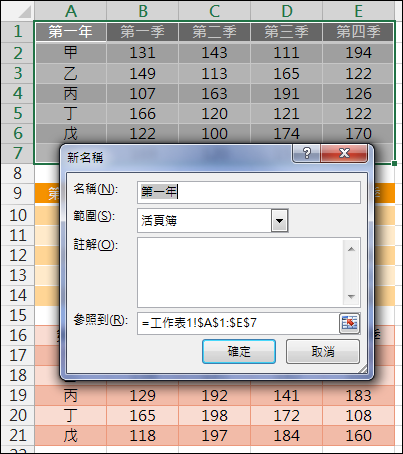The height and width of the screenshot is (454, 403).
Task: Click cell E19 with value 183
Action: coord(358,395)
